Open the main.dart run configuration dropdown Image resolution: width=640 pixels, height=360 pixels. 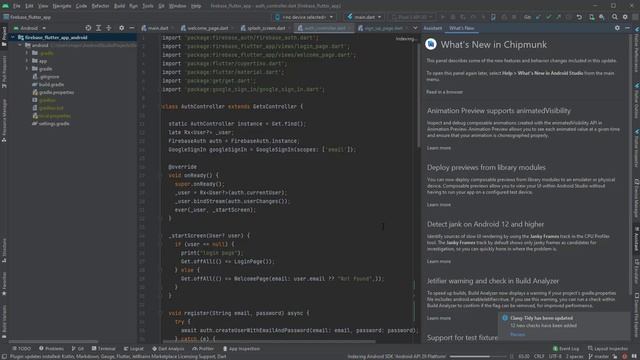[364, 17]
